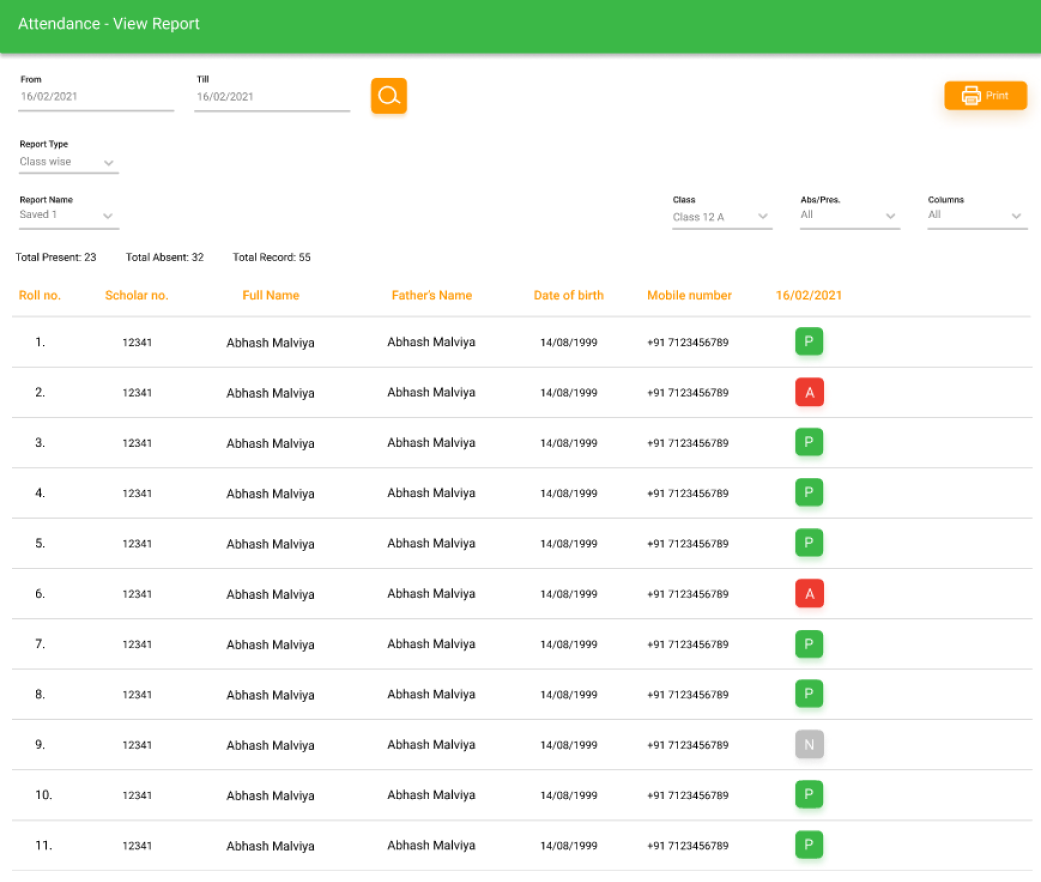
Task: Click the Absent badge for roll 6
Action: point(809,593)
